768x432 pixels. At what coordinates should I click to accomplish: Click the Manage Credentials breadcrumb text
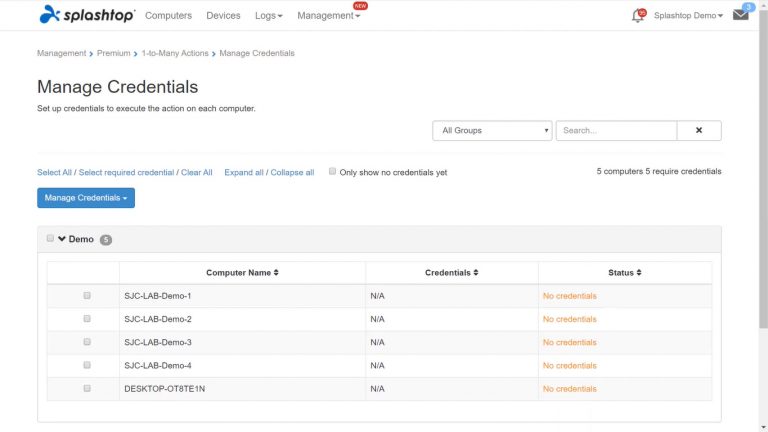(x=257, y=53)
